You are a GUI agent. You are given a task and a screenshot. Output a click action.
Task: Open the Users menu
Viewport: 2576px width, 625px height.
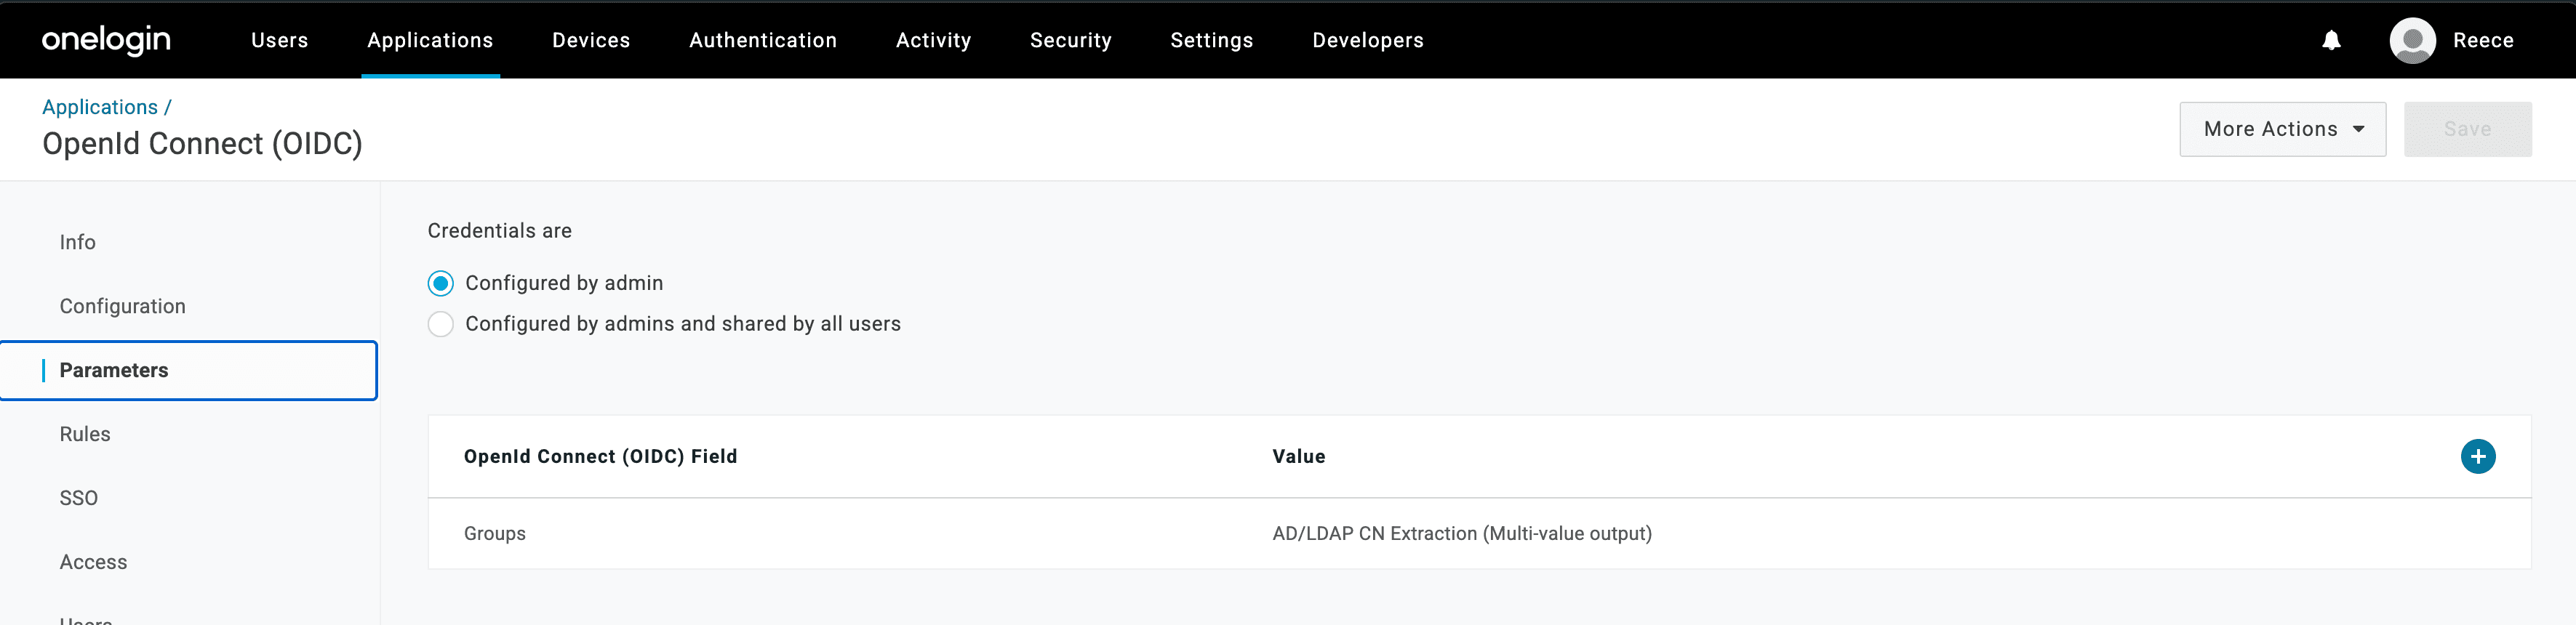coord(280,40)
